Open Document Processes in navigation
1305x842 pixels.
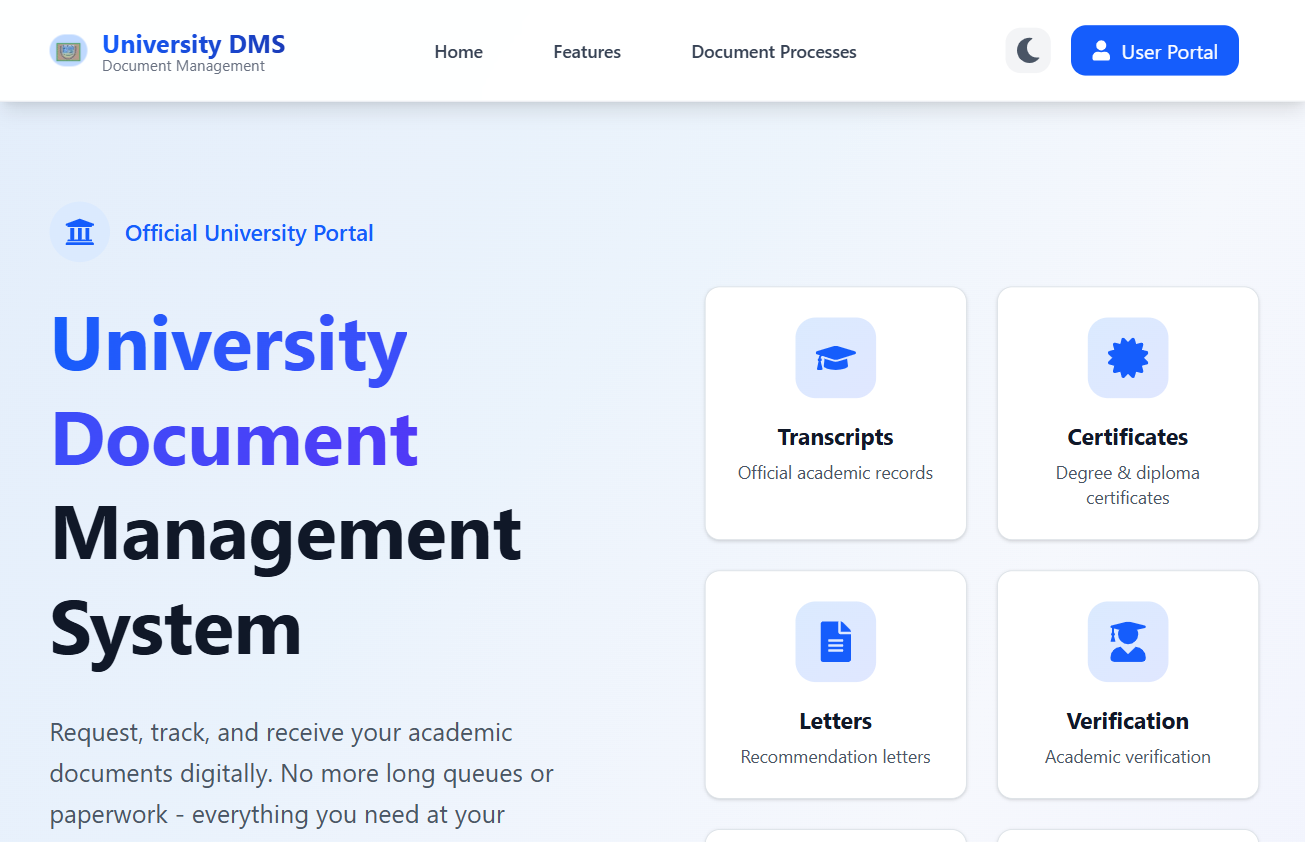774,52
